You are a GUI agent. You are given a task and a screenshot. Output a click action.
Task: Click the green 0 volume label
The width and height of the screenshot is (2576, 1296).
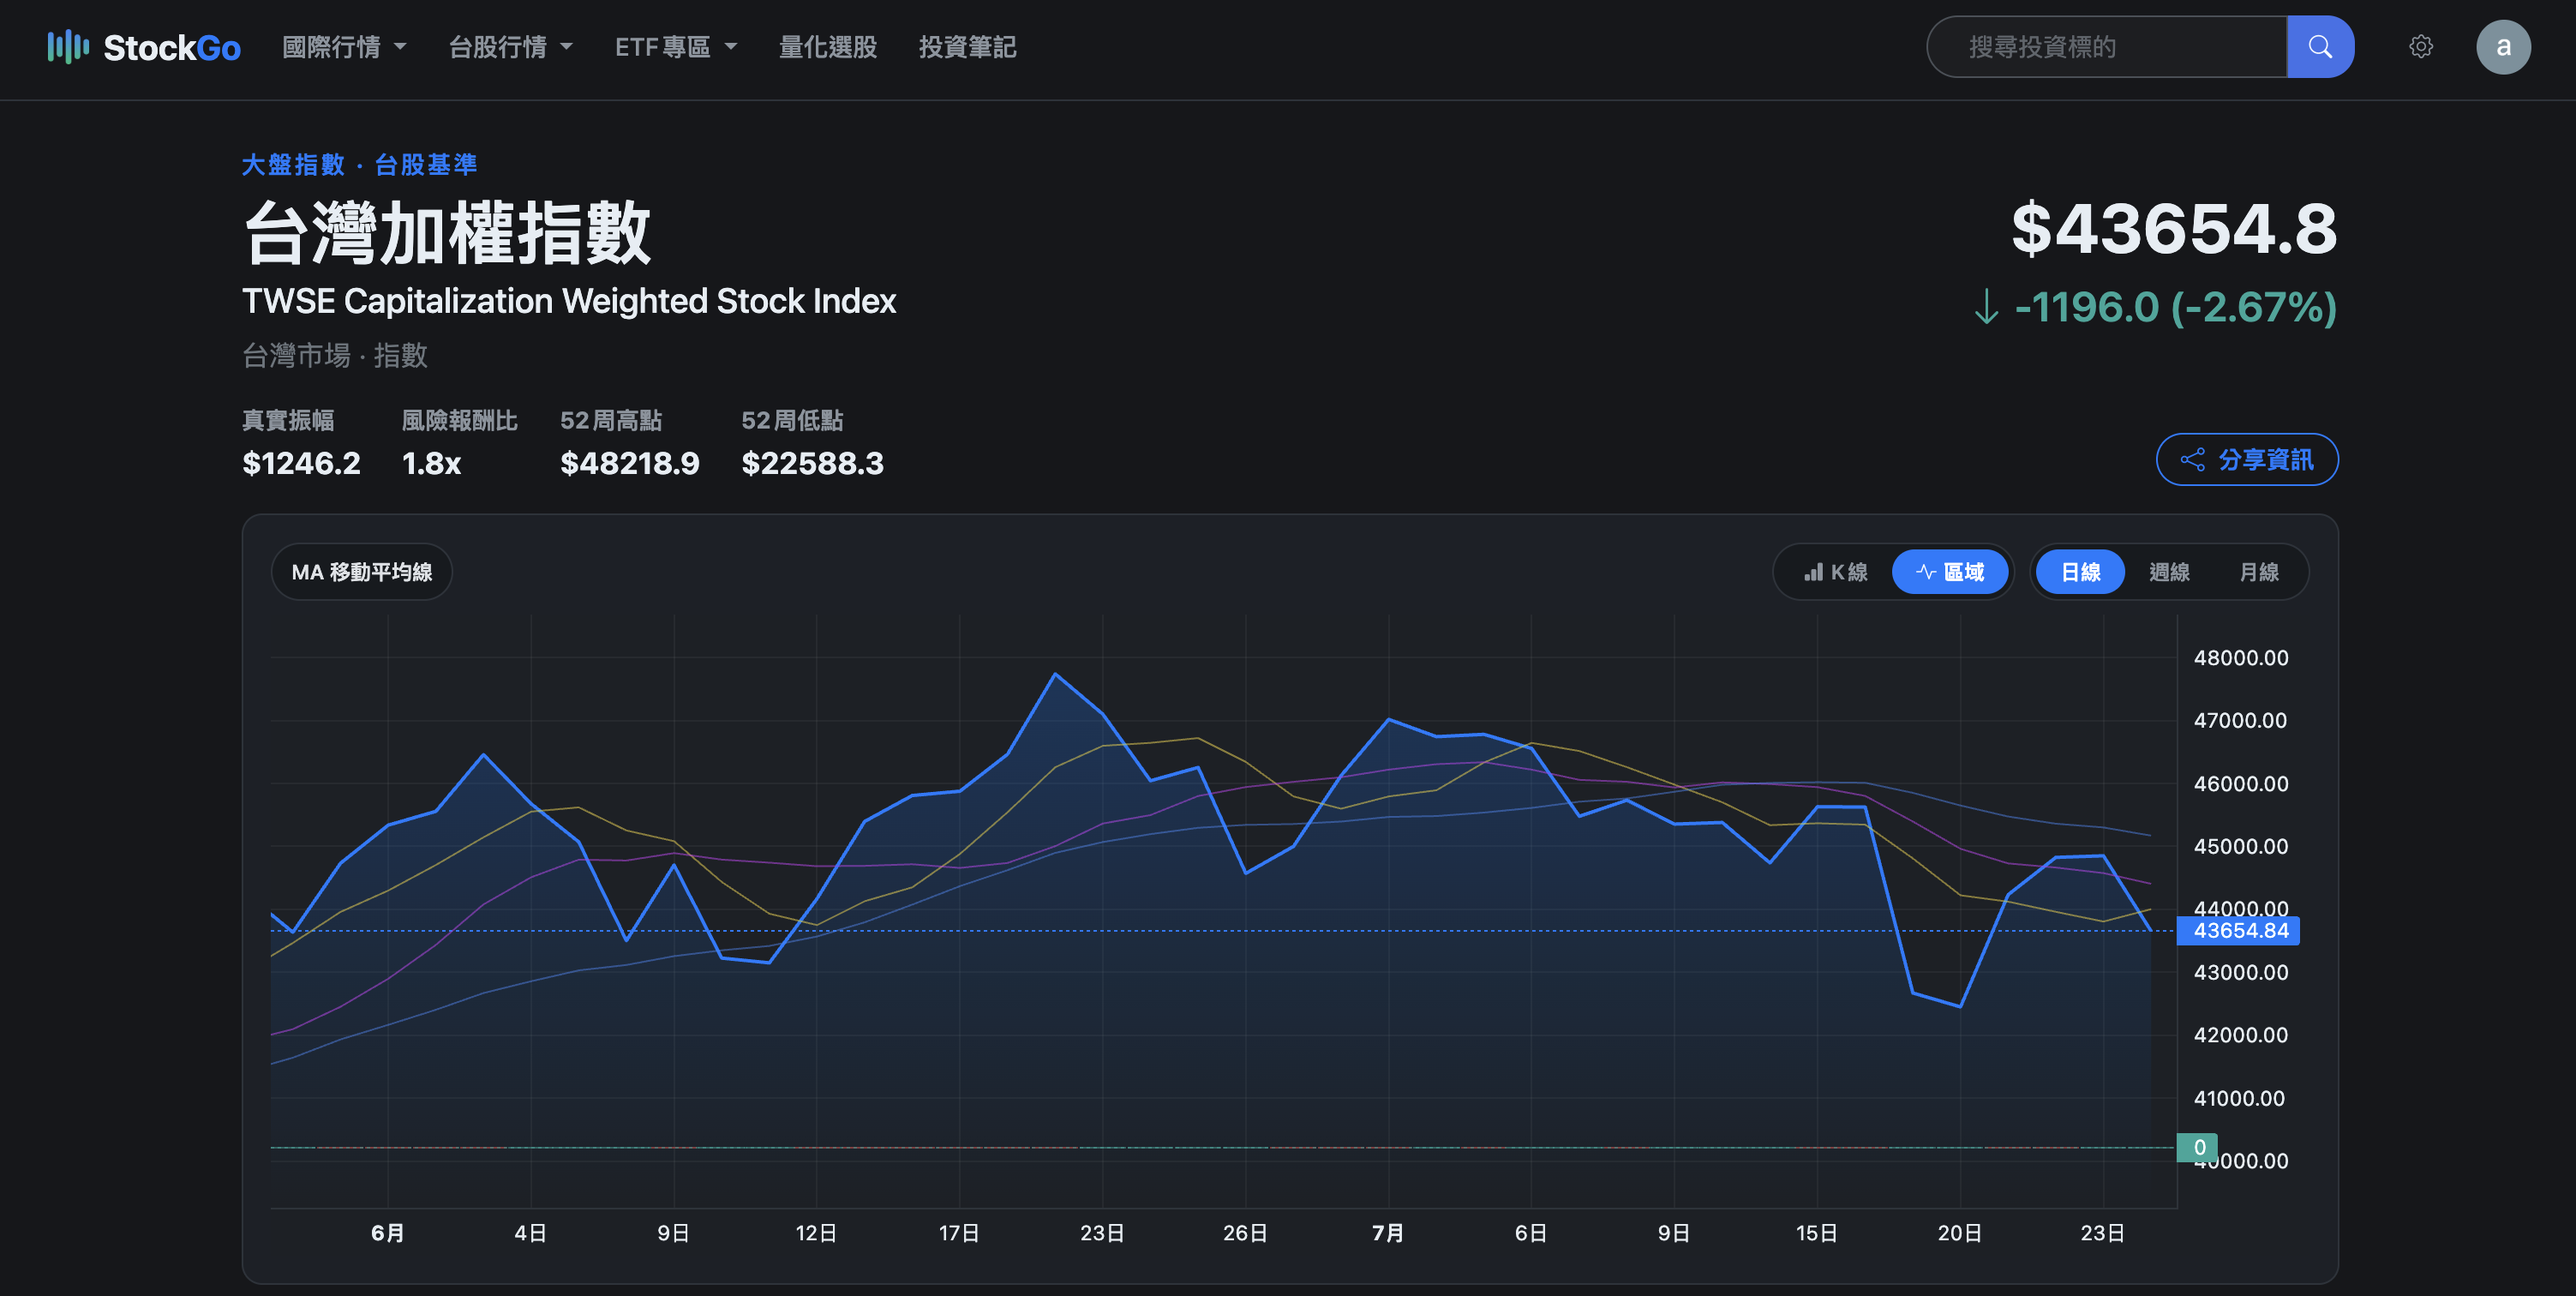click(x=2198, y=1148)
